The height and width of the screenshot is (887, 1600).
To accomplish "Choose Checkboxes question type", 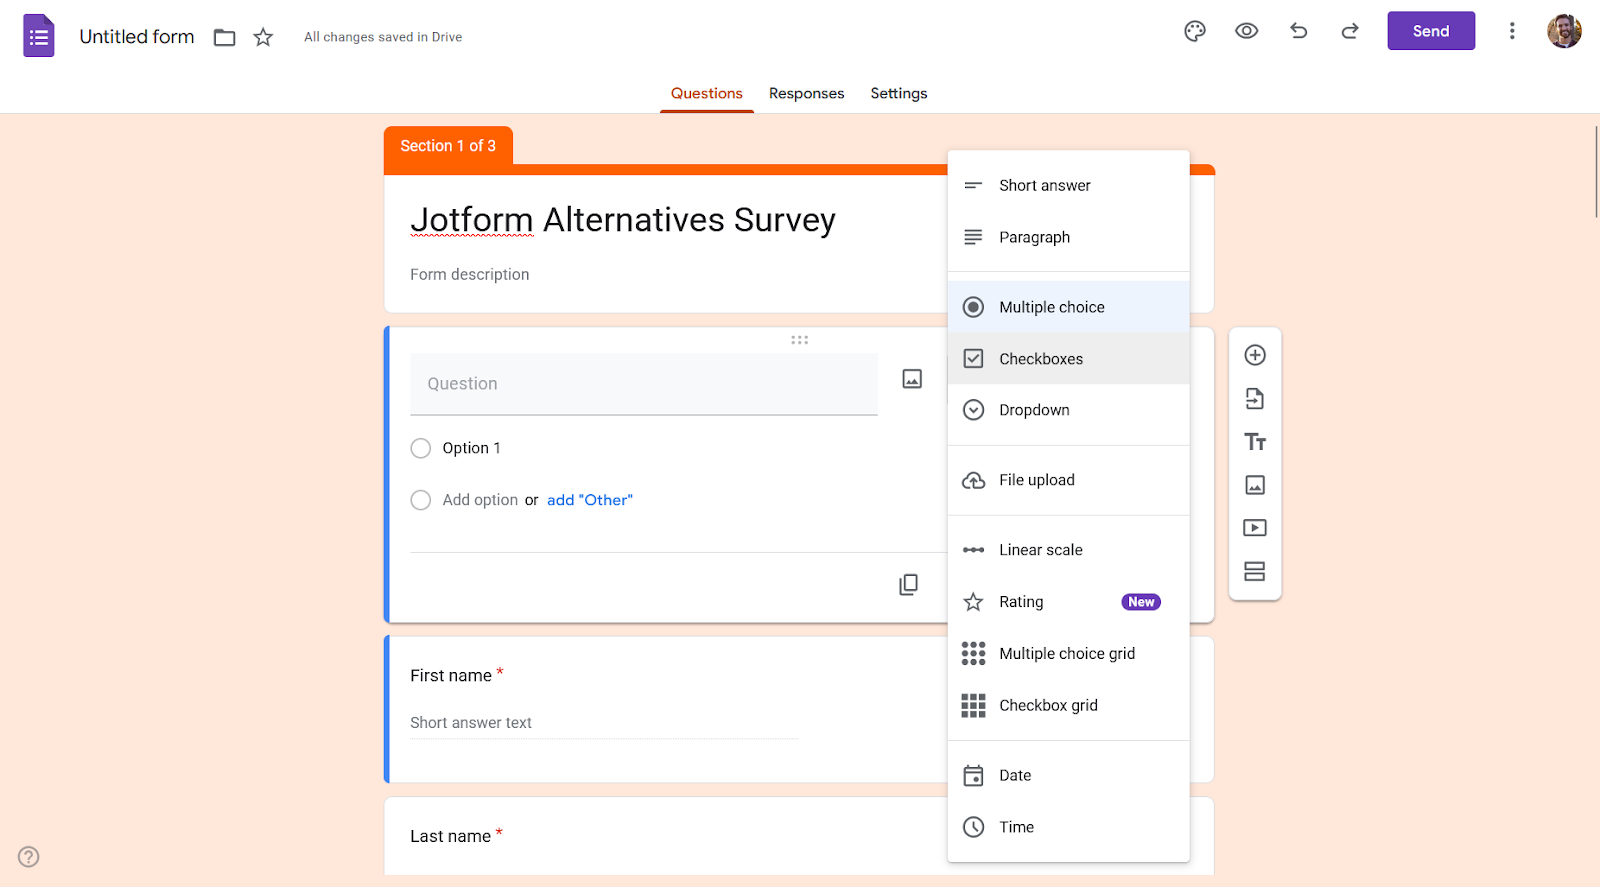I will (x=1040, y=359).
